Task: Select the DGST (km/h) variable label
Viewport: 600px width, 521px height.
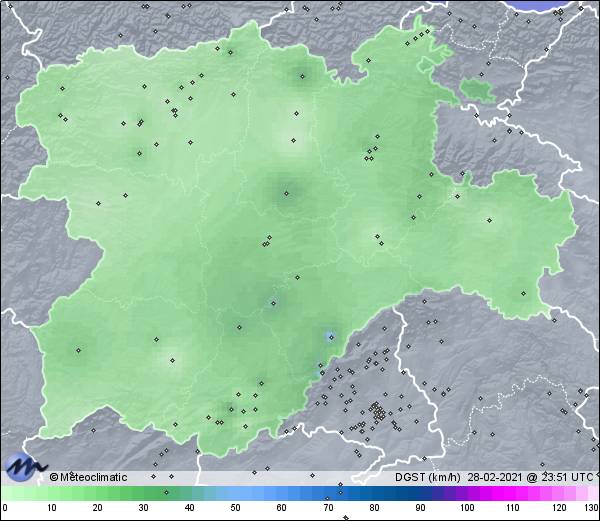Action: coord(428,477)
